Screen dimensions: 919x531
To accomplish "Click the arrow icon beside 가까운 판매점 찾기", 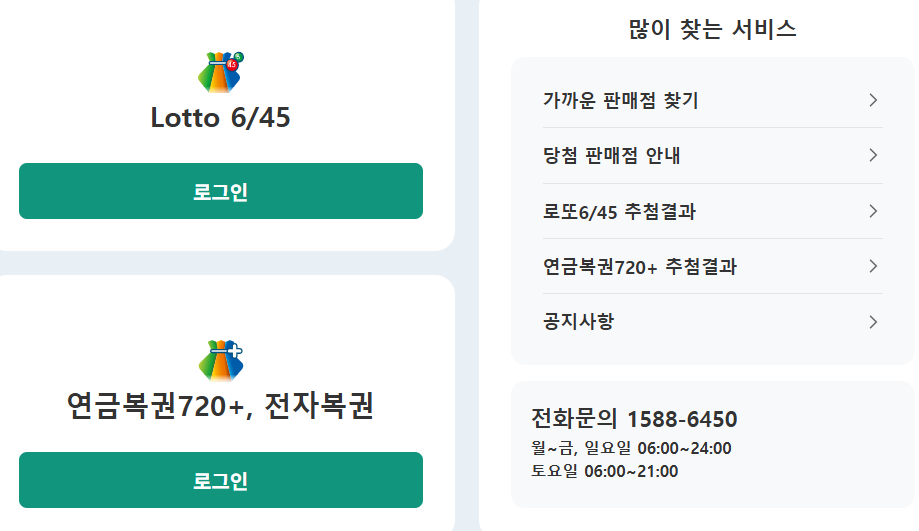I will coord(873,100).
